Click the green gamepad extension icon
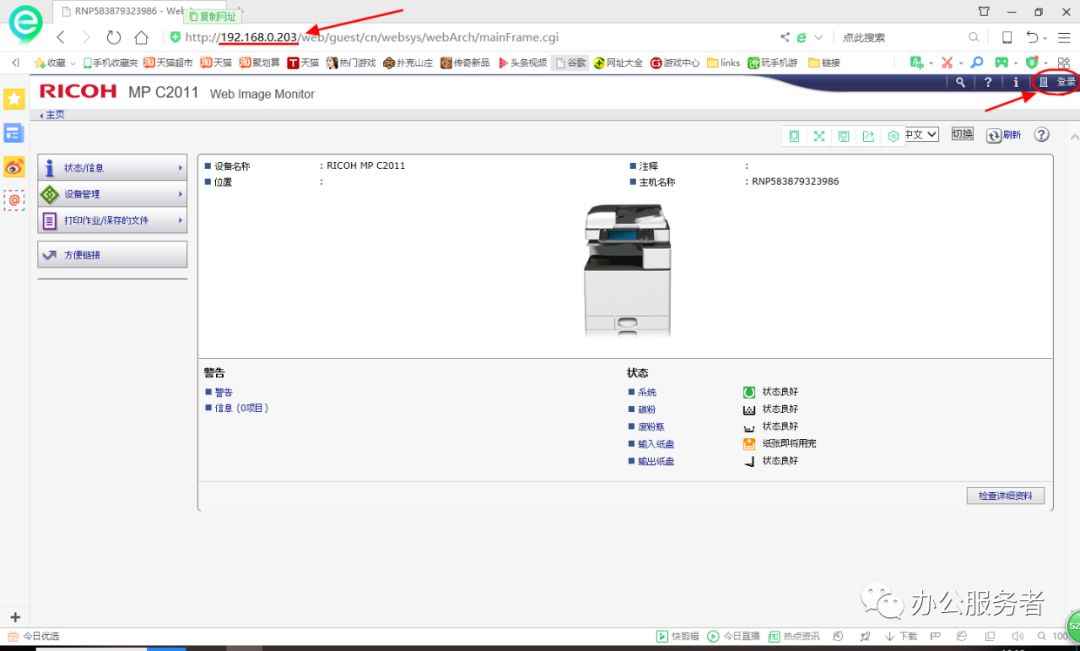1080x651 pixels. pyautogui.click(x=1001, y=63)
